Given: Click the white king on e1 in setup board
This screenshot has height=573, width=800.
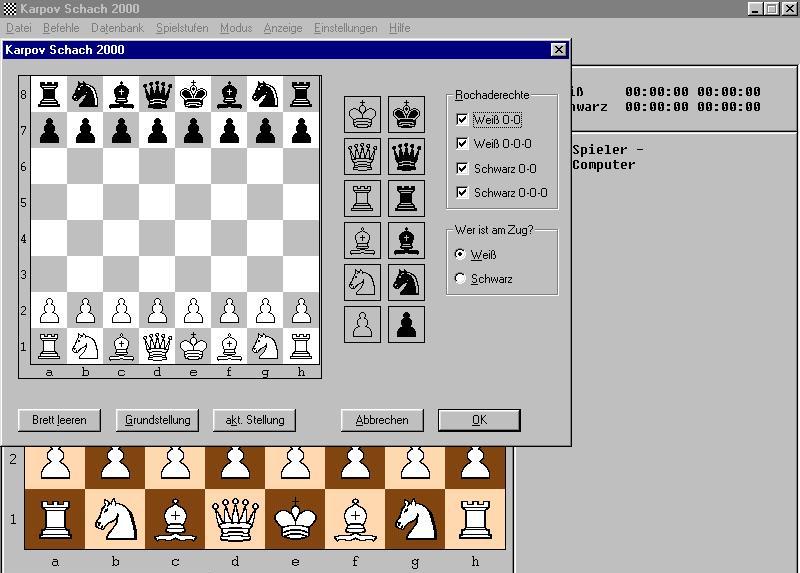Looking at the screenshot, I should pos(193,346).
